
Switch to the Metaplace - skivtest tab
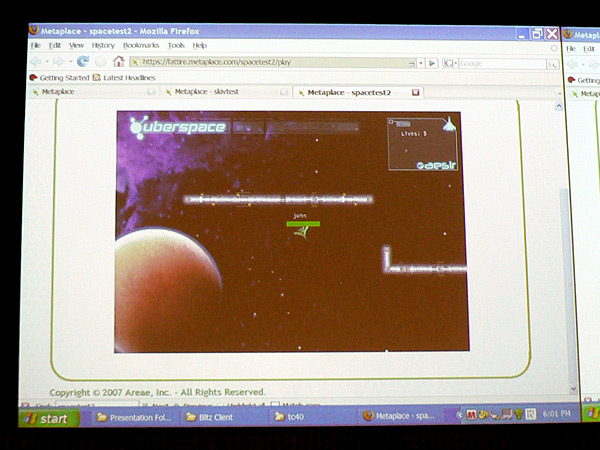tap(226, 92)
